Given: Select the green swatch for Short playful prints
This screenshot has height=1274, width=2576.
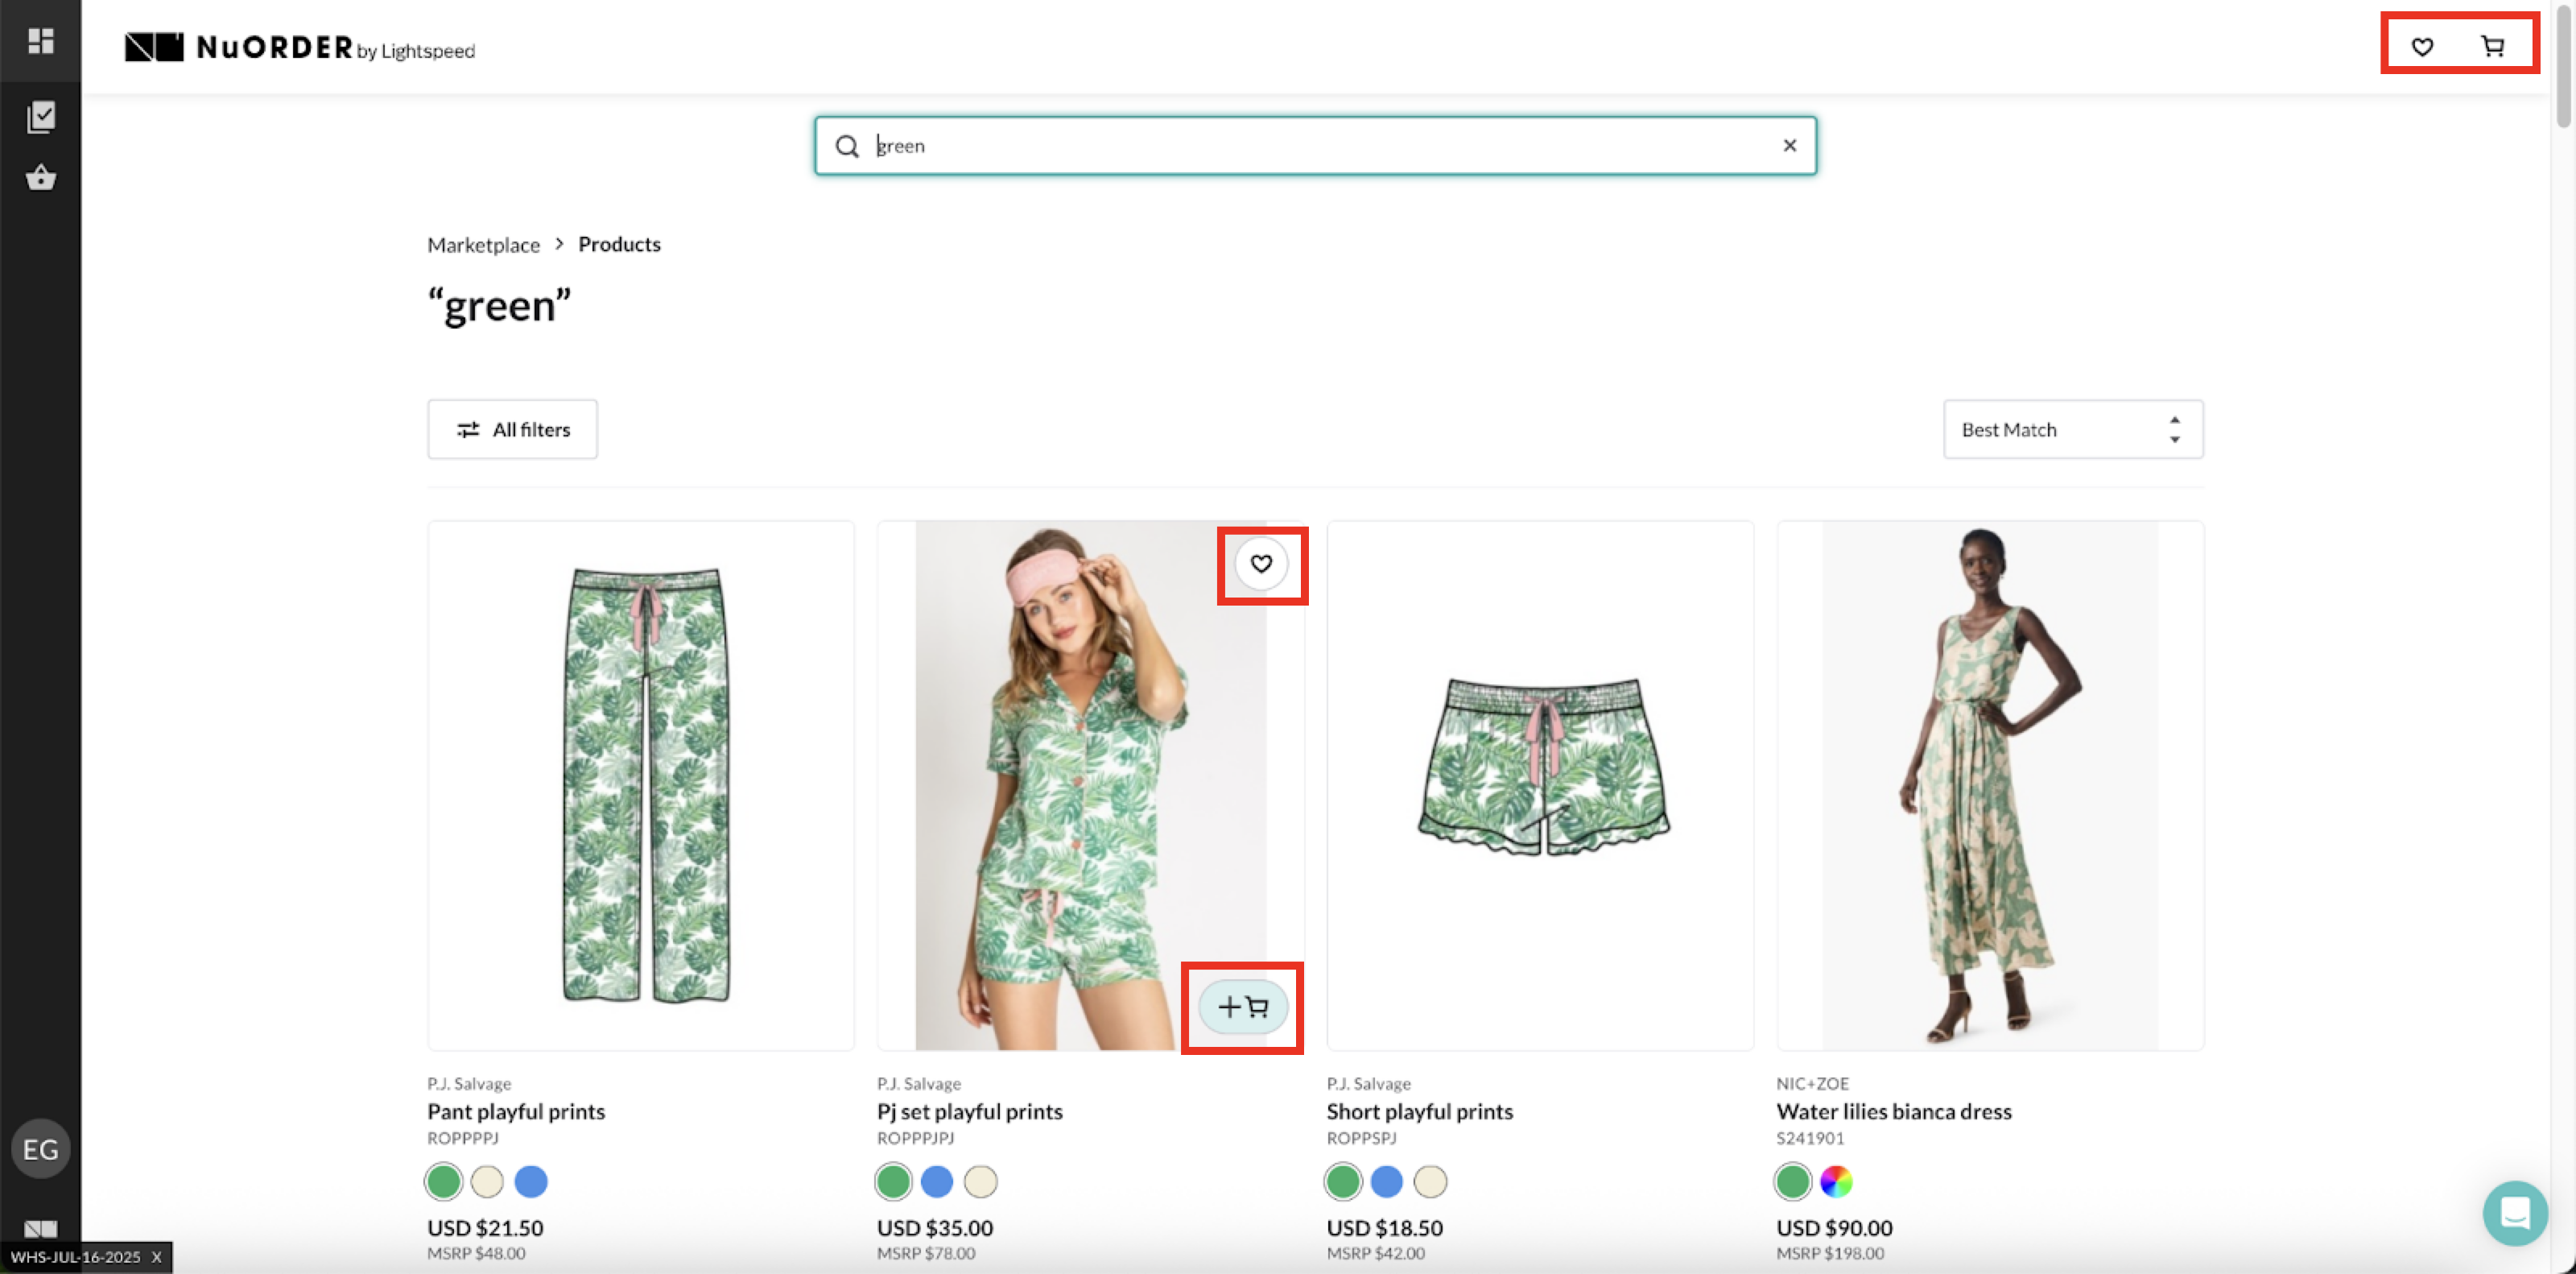Looking at the screenshot, I should [1343, 1181].
